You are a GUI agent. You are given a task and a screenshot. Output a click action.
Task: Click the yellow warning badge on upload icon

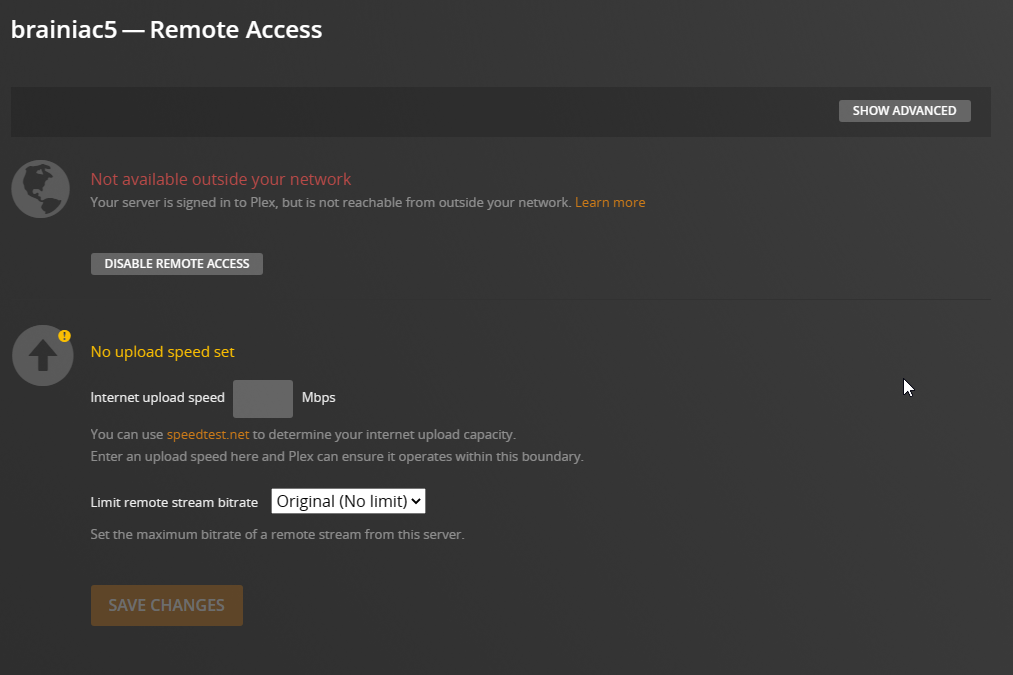point(65,336)
